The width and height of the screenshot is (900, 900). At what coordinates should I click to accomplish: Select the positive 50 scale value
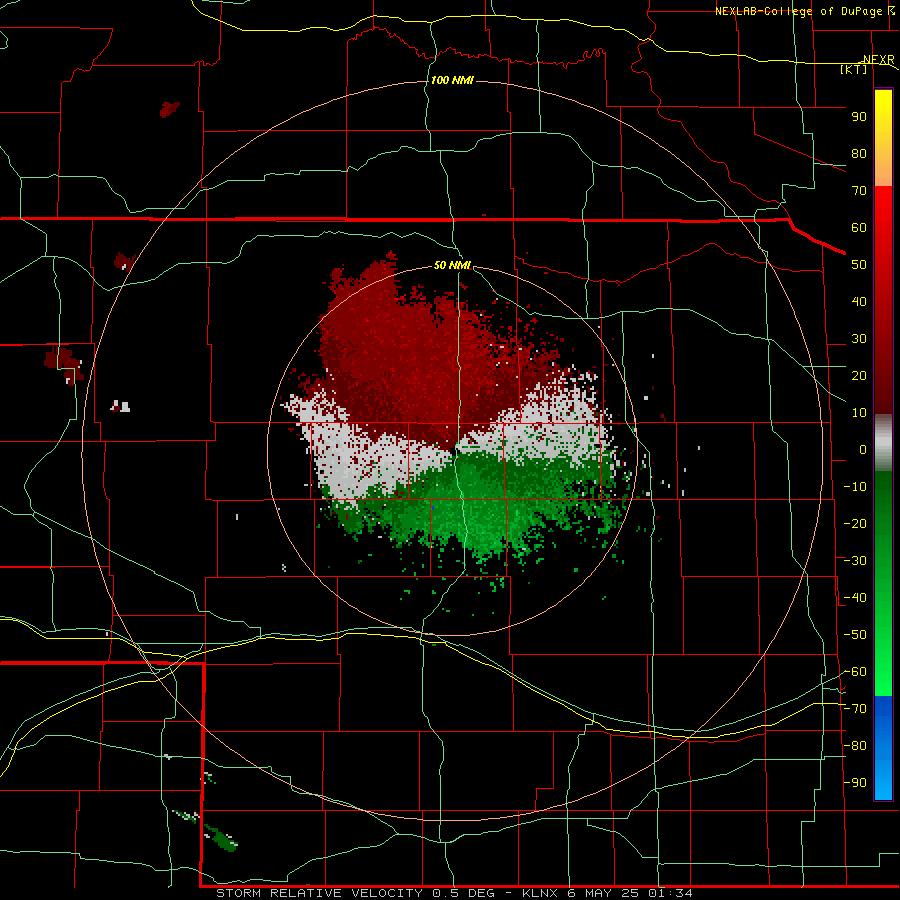(859, 265)
